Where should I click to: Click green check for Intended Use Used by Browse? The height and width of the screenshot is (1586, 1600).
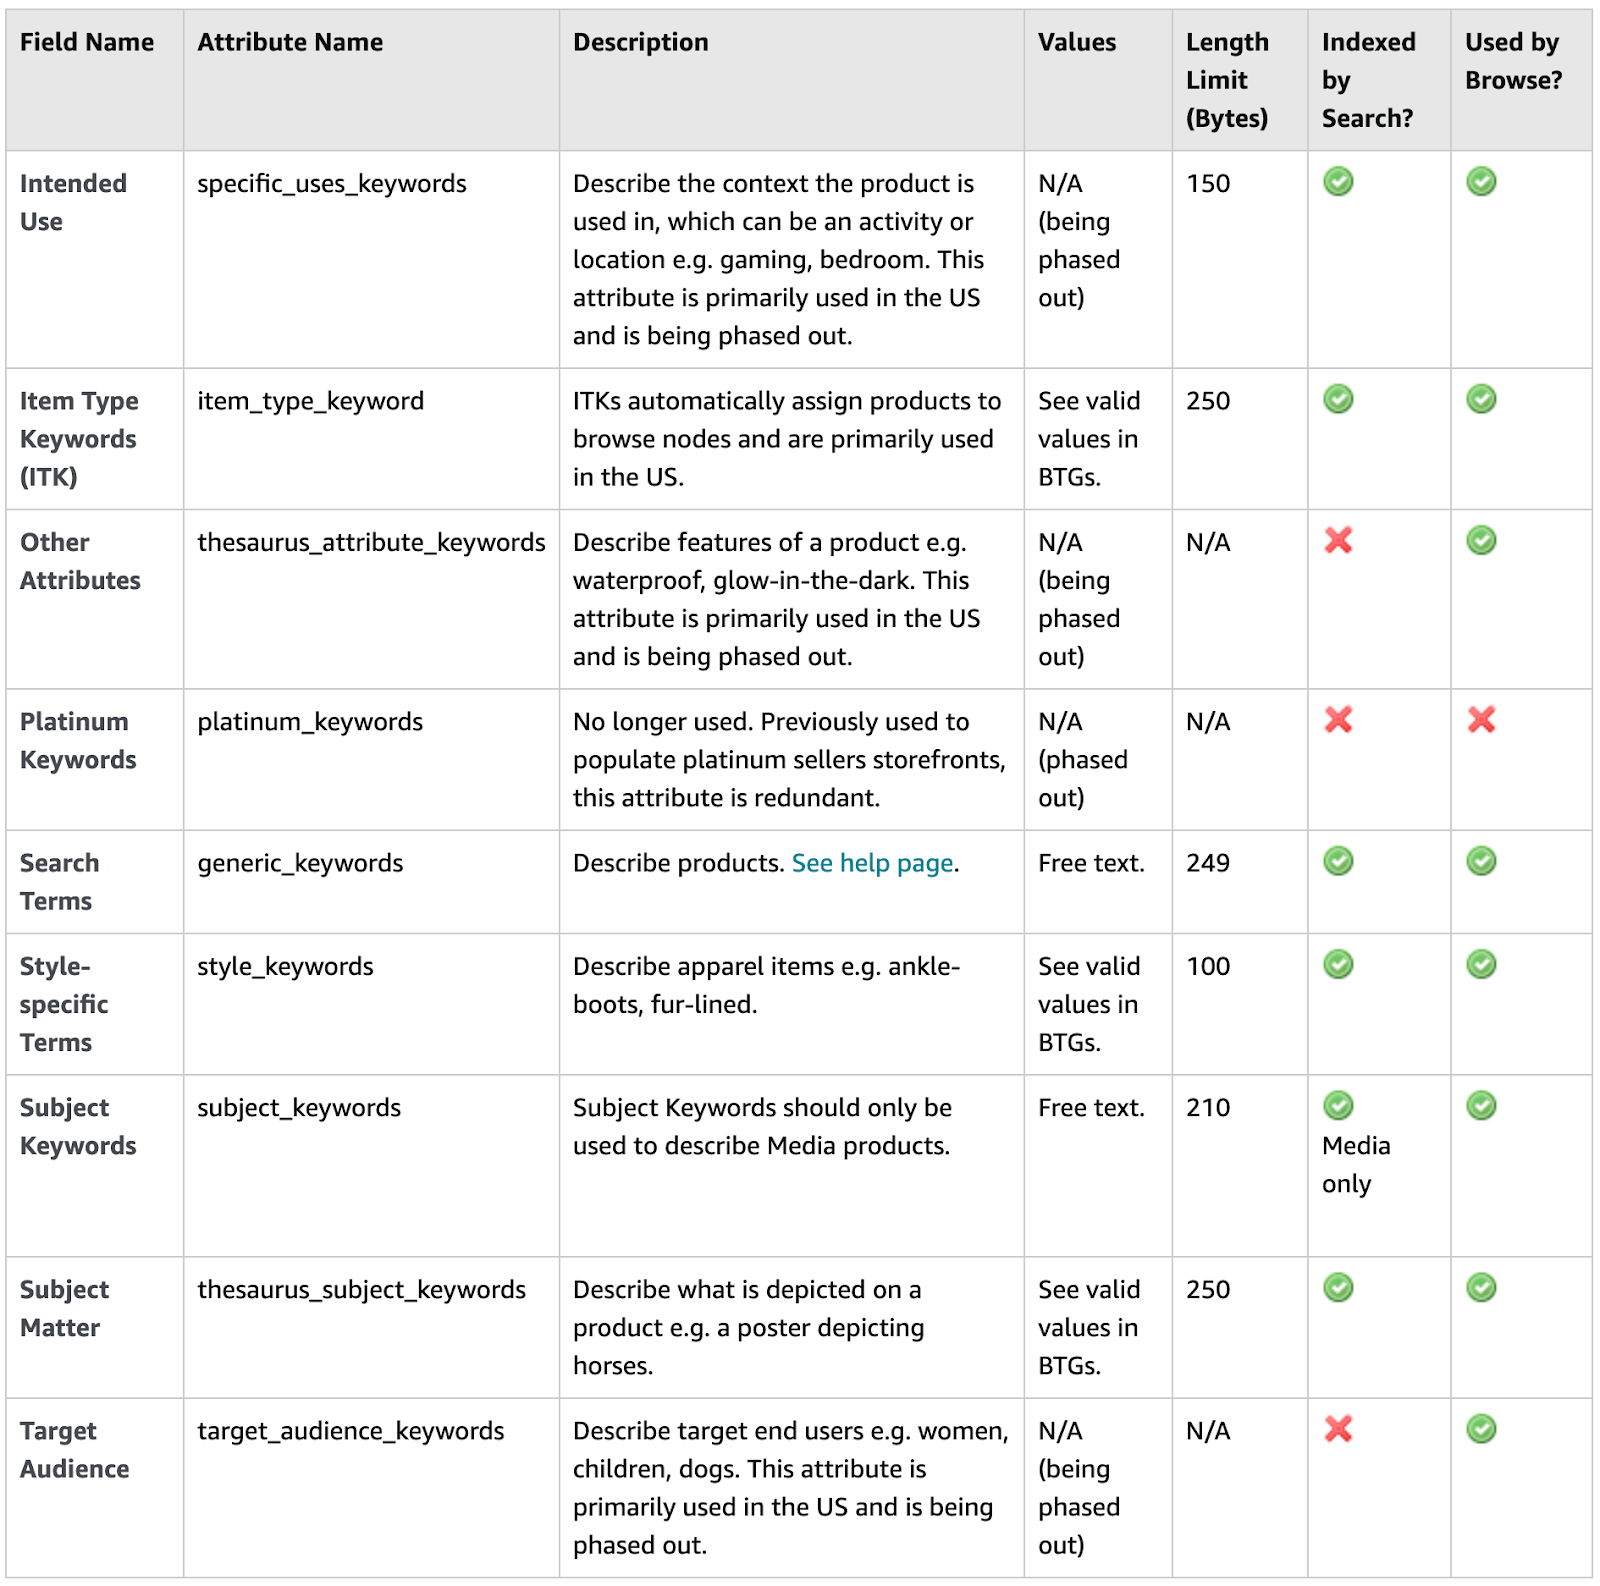pos(1481,181)
